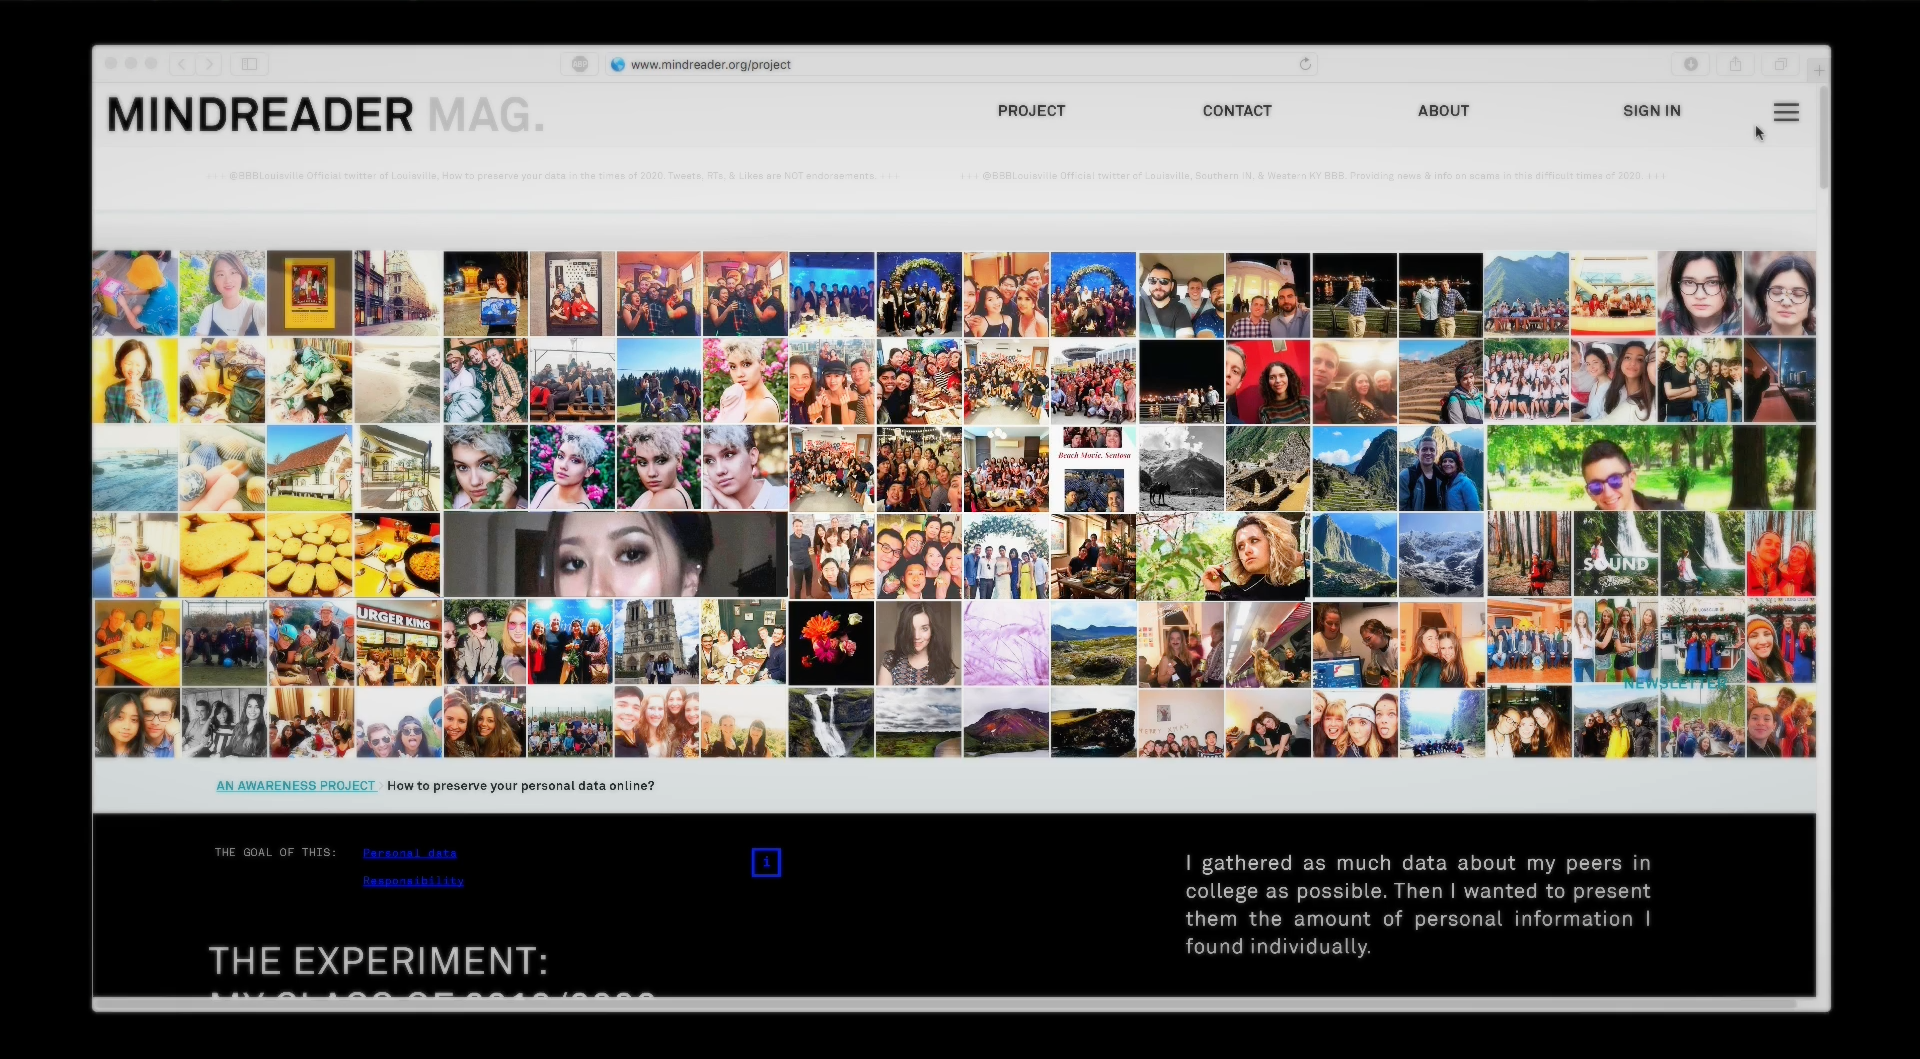The width and height of the screenshot is (1920, 1059).
Task: Open the CONTACT nav item
Action: pyautogui.click(x=1237, y=111)
